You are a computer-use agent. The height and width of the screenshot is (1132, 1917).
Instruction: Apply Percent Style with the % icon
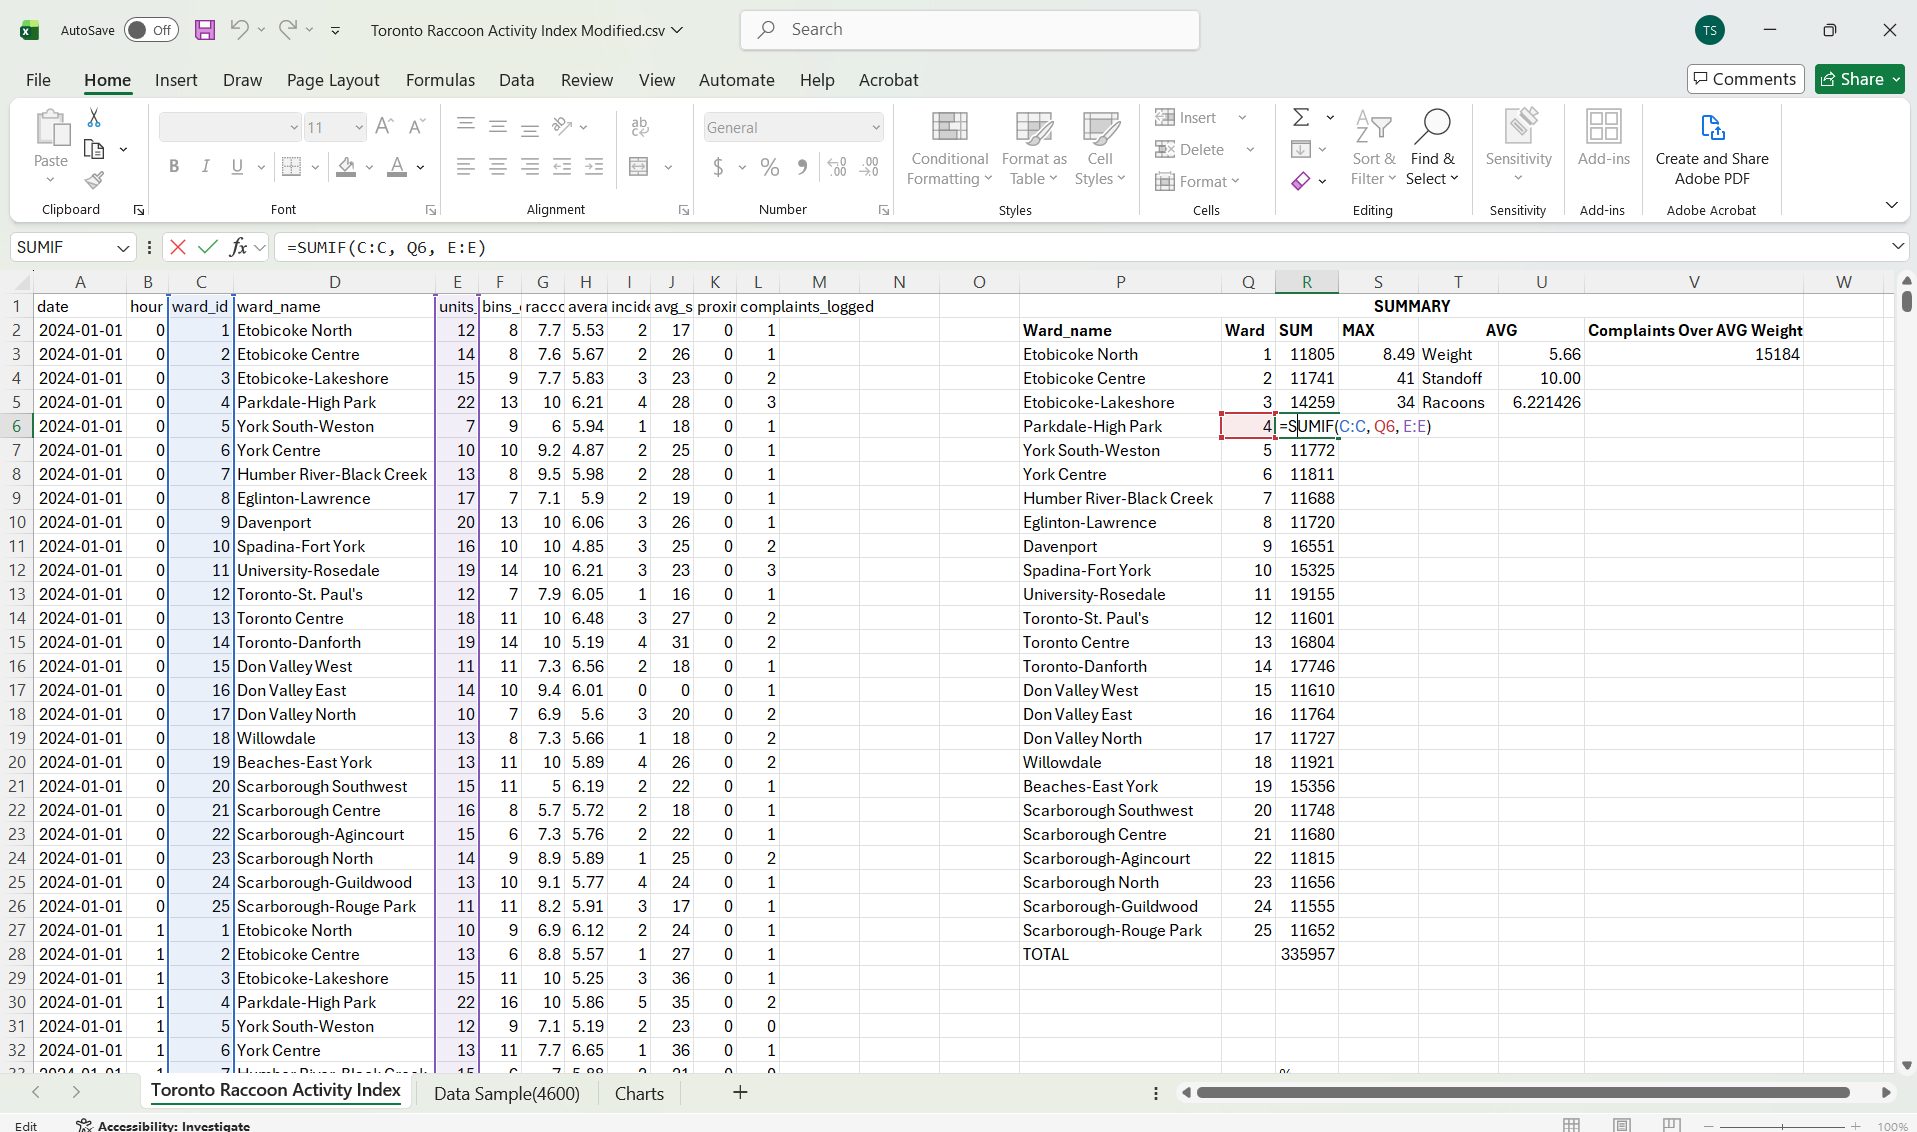click(x=769, y=167)
